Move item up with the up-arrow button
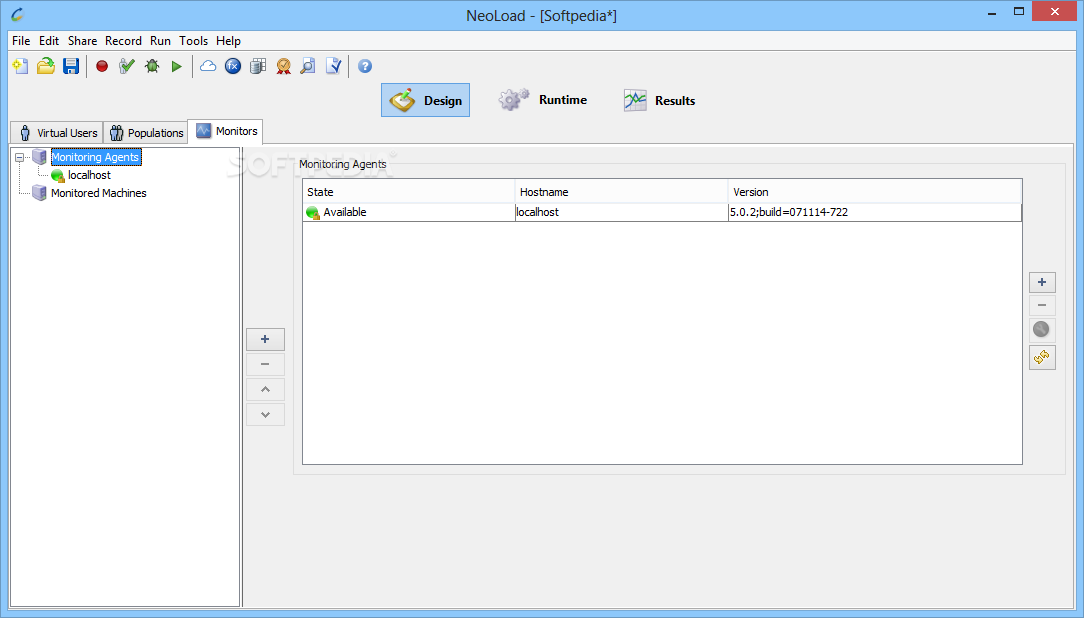 [265, 390]
